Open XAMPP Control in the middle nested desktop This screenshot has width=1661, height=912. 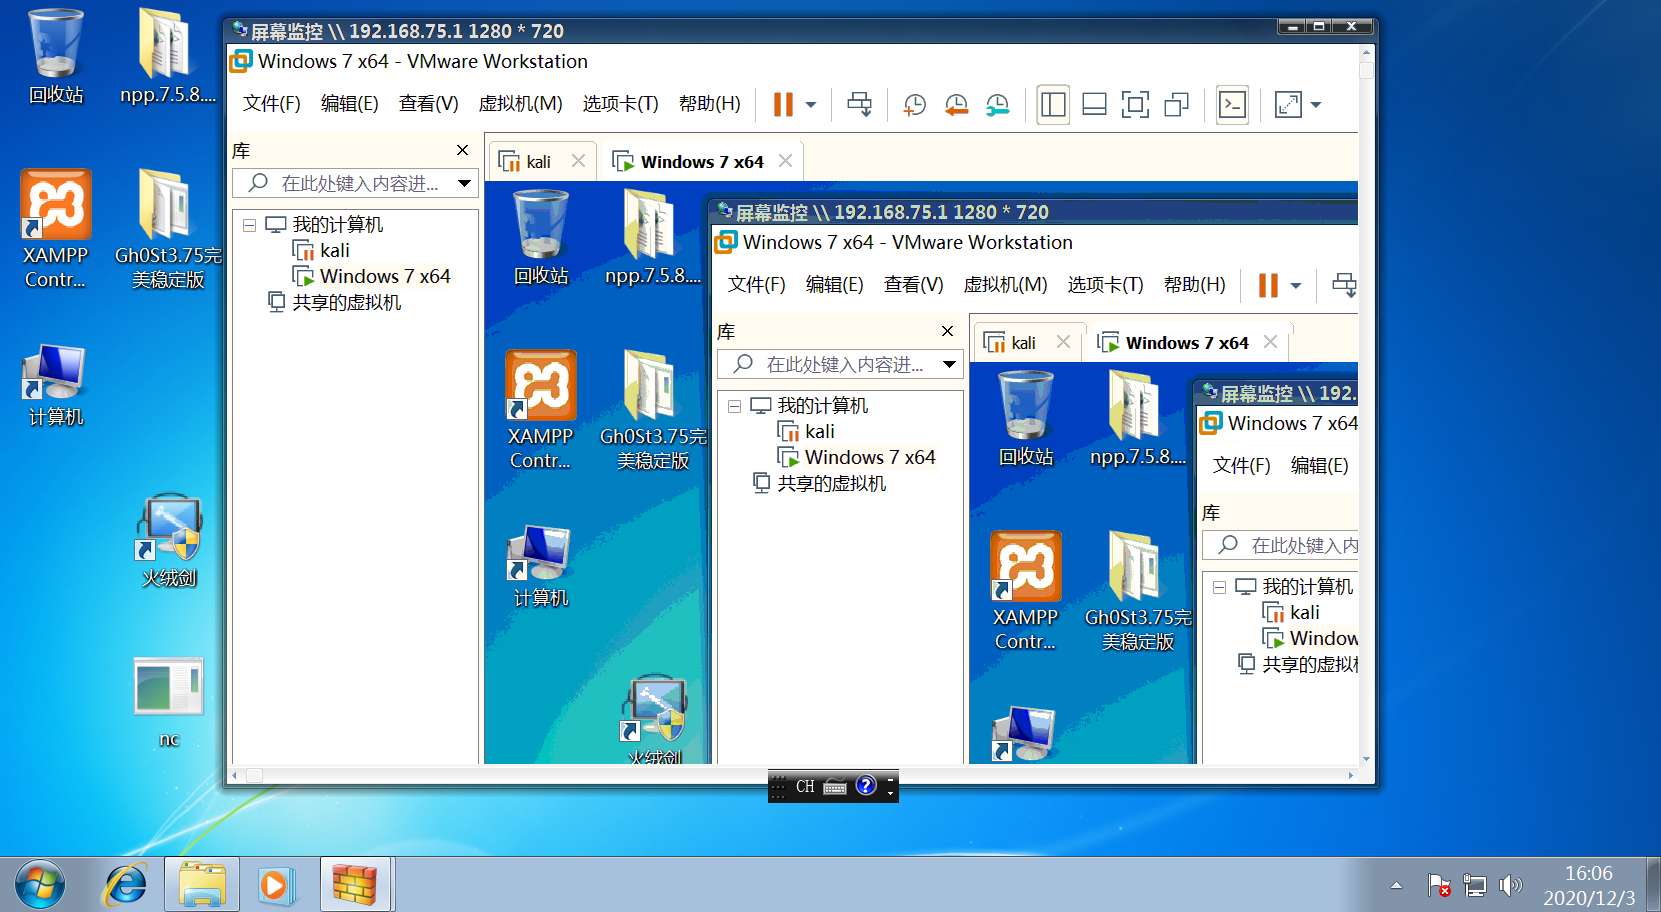(541, 411)
